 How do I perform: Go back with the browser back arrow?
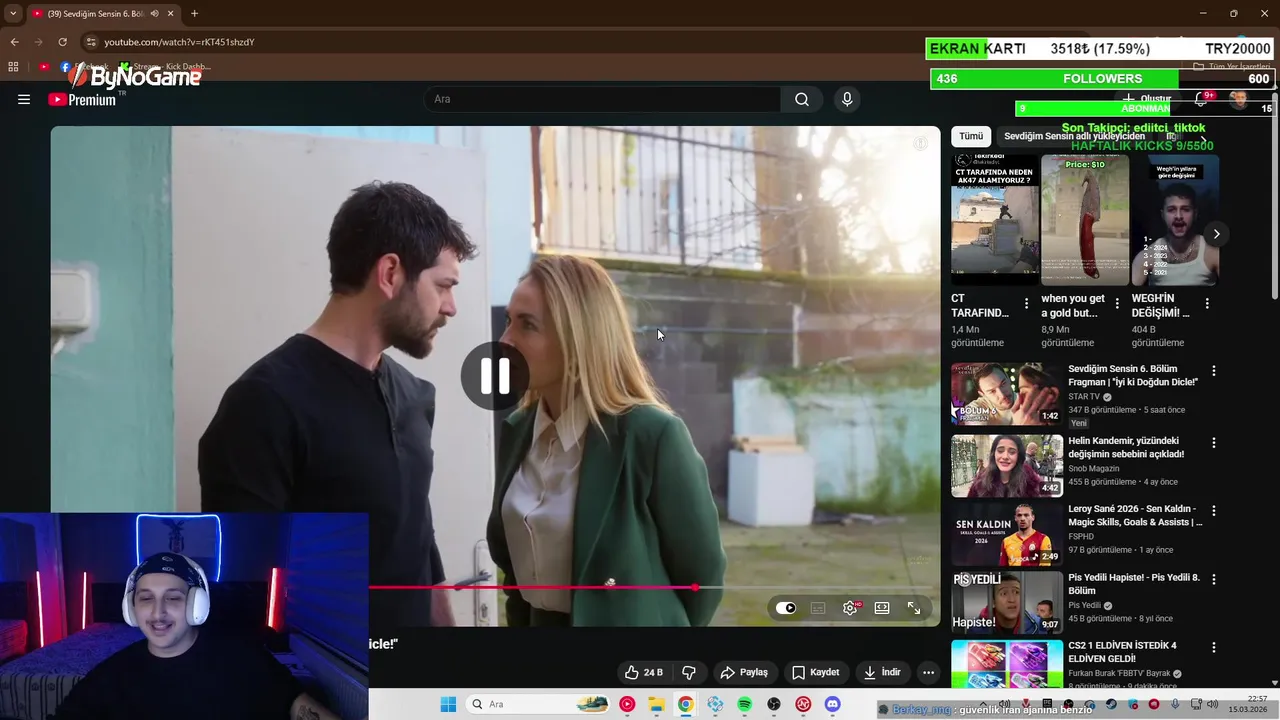click(x=14, y=42)
